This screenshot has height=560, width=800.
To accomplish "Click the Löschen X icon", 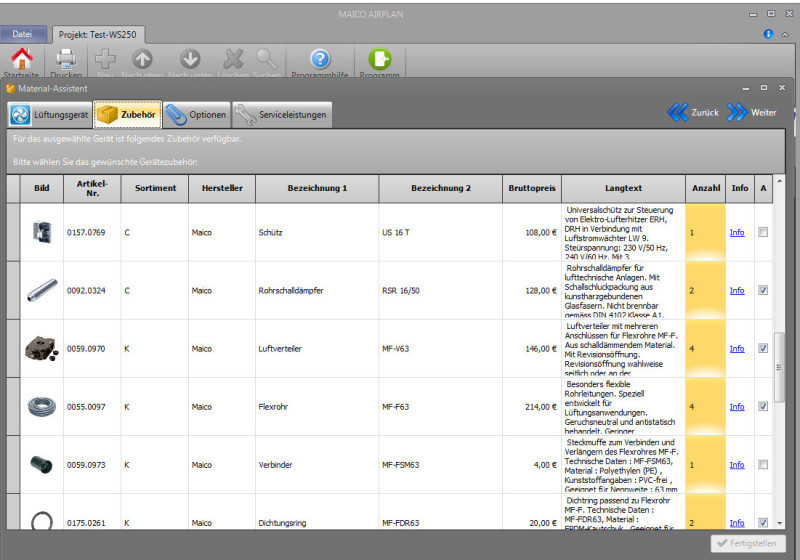I will click(x=233, y=59).
